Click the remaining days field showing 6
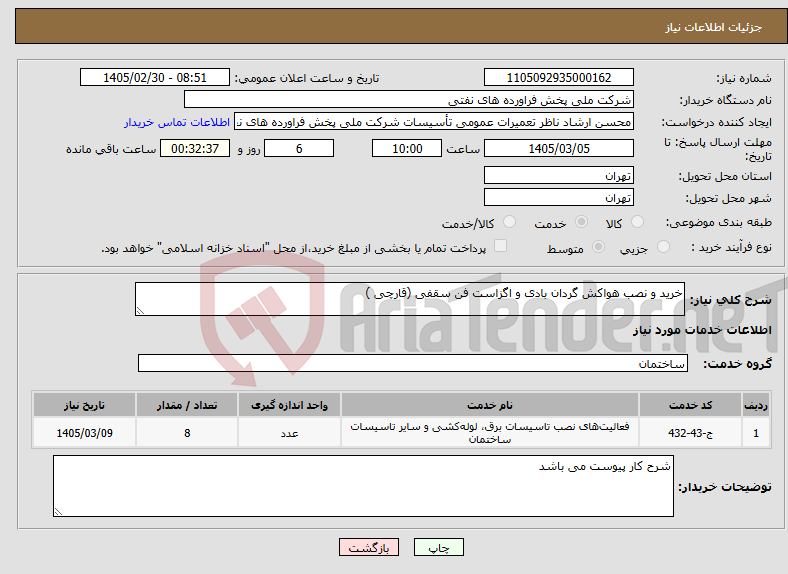 pyautogui.click(x=299, y=148)
